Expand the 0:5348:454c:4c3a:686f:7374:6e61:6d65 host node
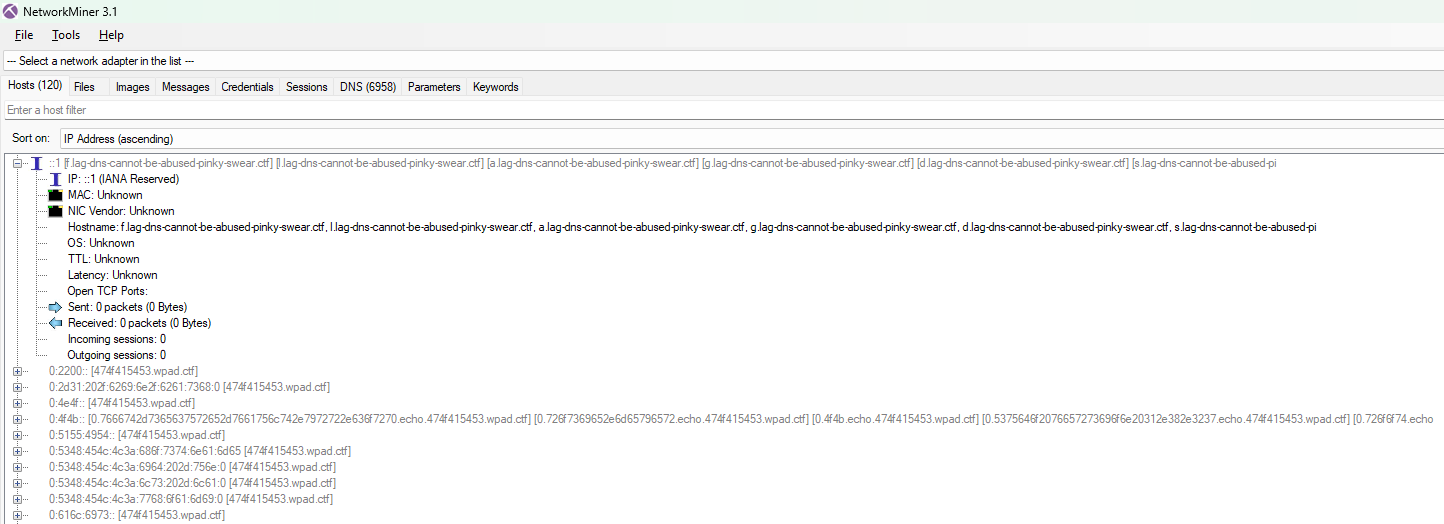This screenshot has height=524, width=1444. [x=17, y=451]
